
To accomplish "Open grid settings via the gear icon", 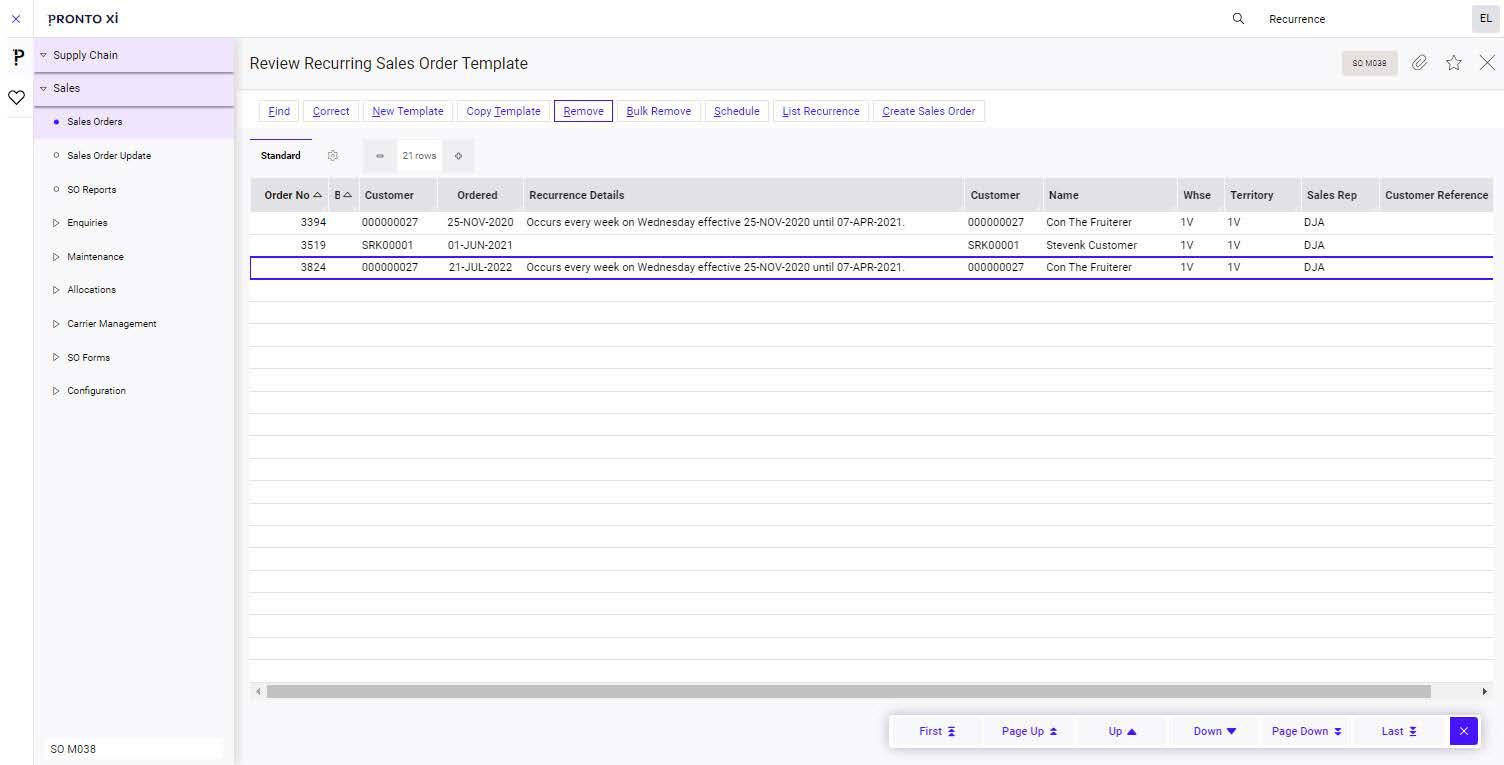I will (333, 156).
